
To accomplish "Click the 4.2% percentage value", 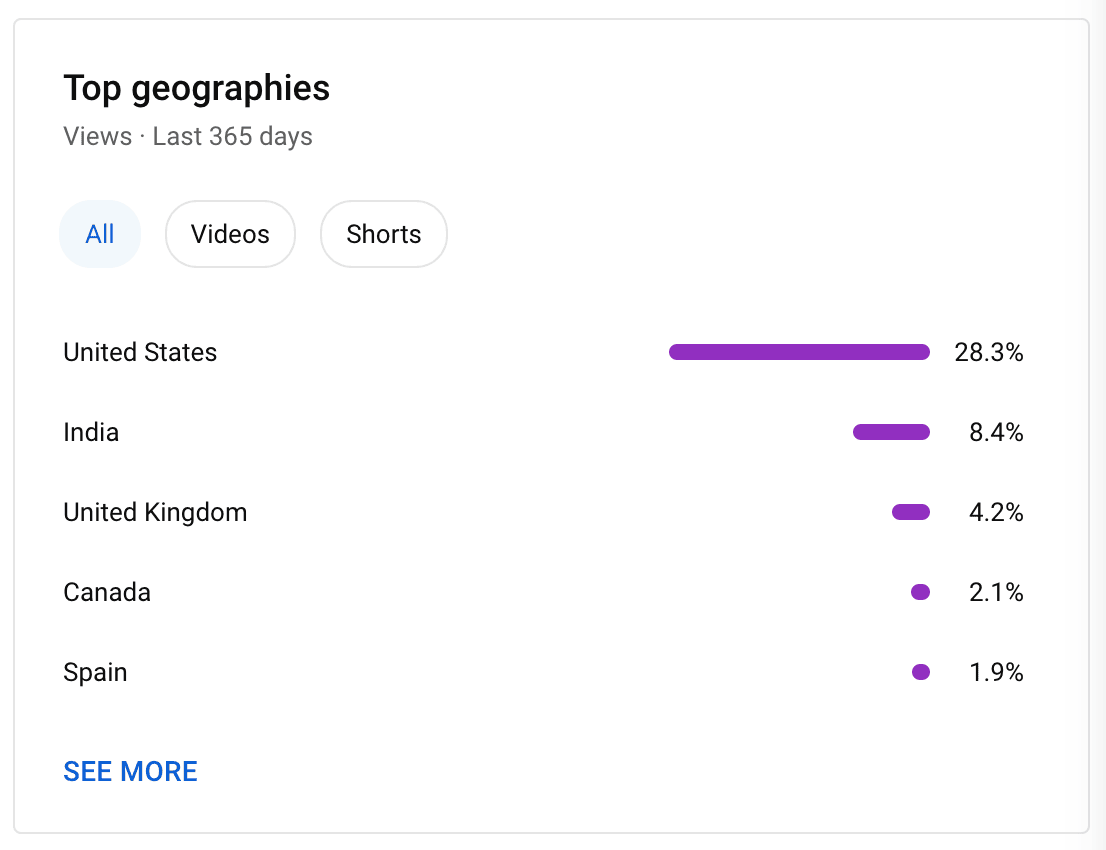I will [995, 512].
